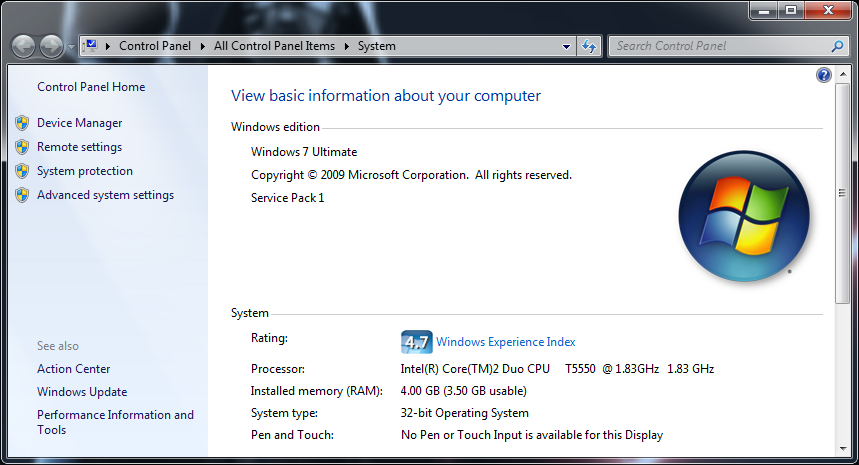The image size is (859, 465).
Task: Minimize the System window
Action: pos(764,10)
